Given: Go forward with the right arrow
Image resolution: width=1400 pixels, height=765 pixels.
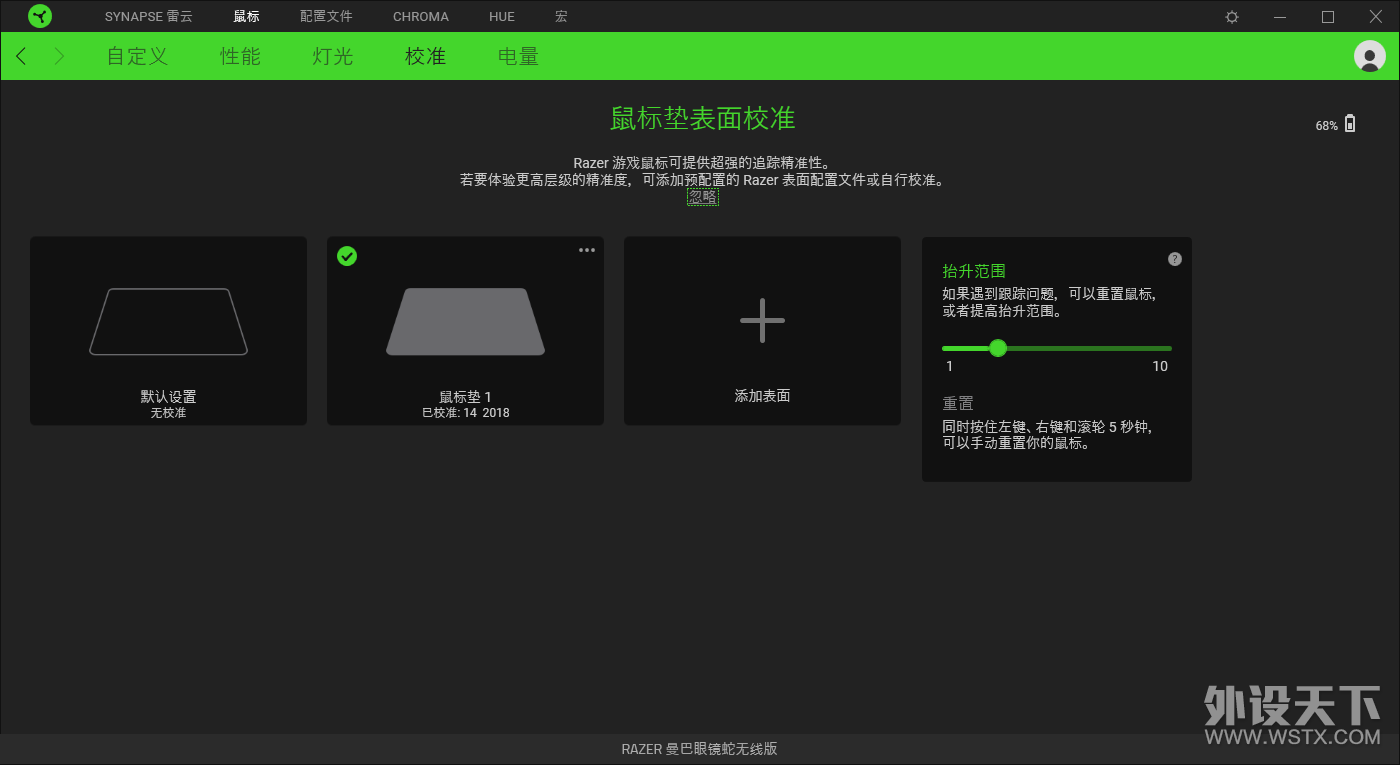Looking at the screenshot, I should pyautogui.click(x=59, y=56).
